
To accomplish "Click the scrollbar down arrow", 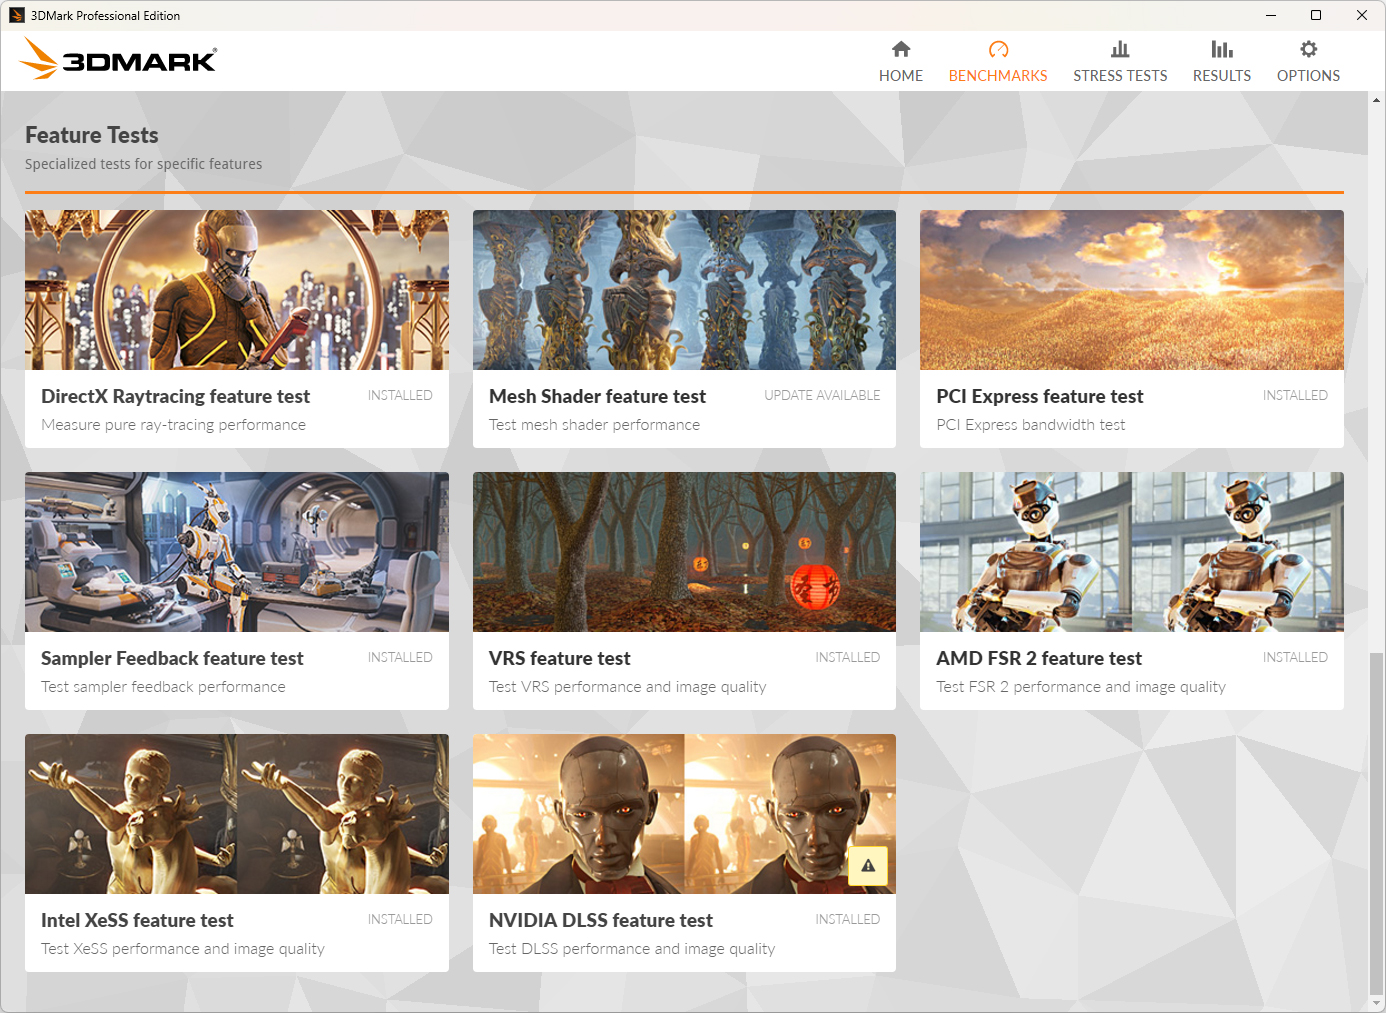I will pyautogui.click(x=1376, y=1003).
